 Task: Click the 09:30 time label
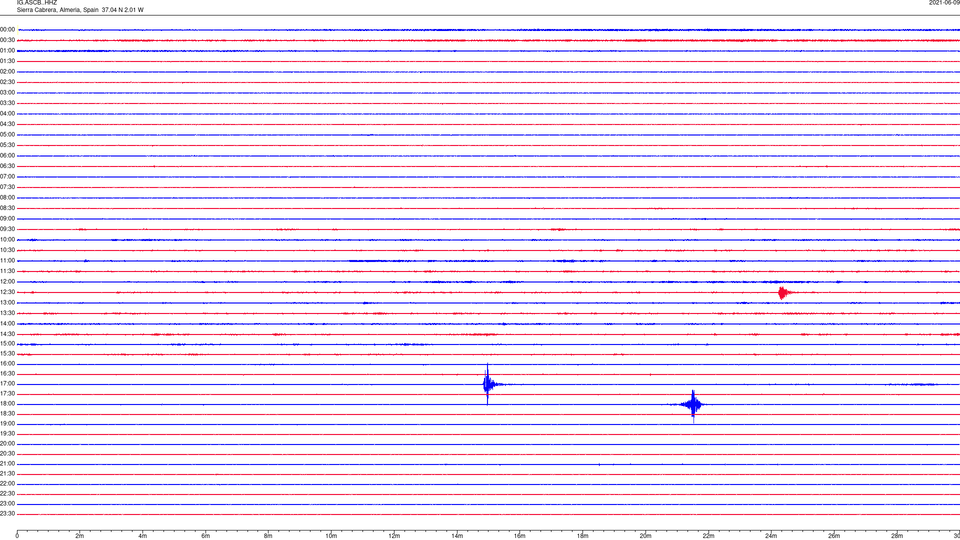[x=7, y=229]
